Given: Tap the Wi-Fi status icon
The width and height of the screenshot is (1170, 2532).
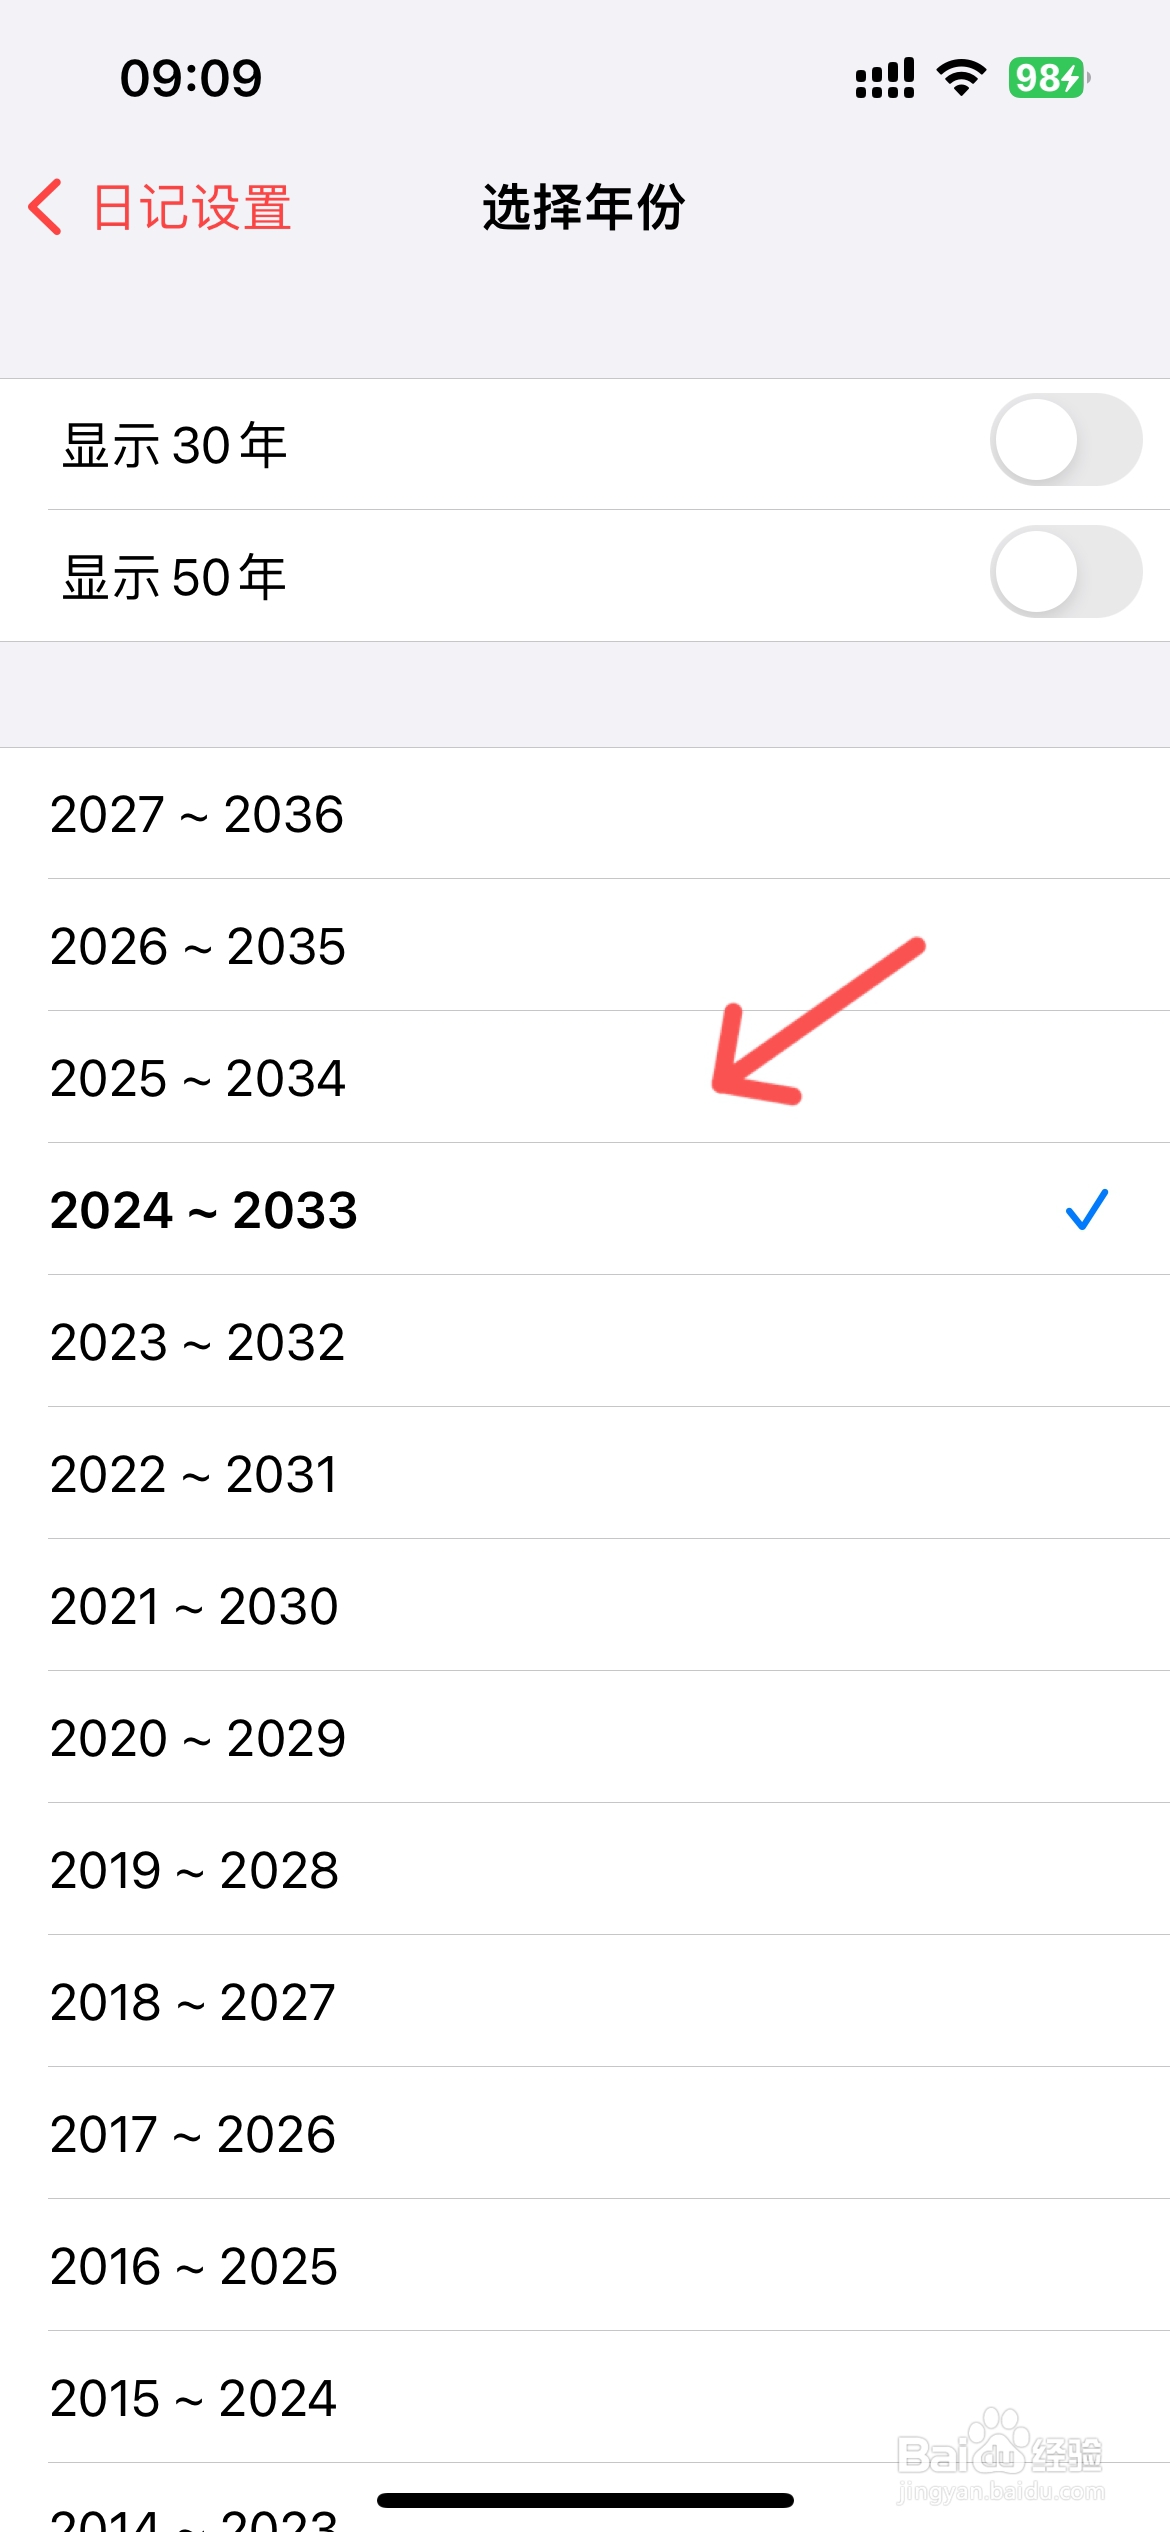Looking at the screenshot, I should 961,77.
